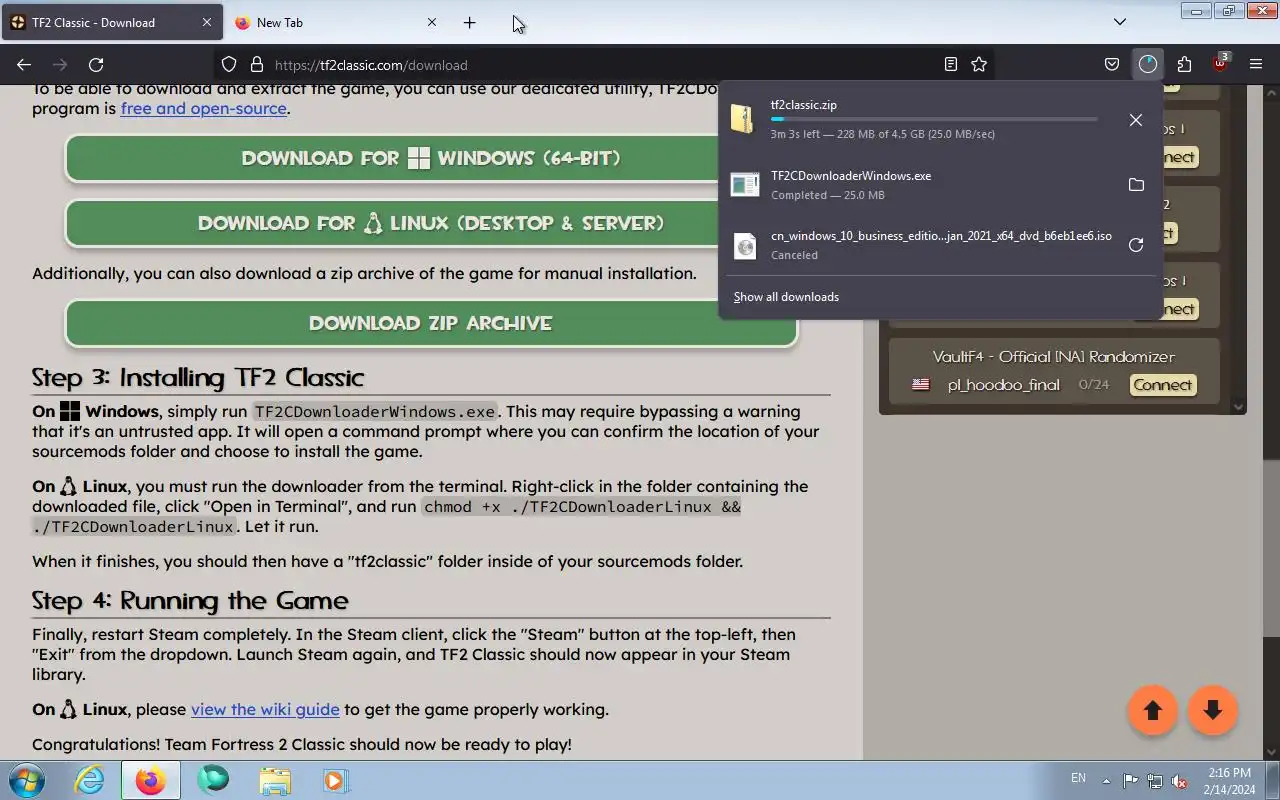This screenshot has height=800, width=1280.
Task: Open the uBlock Origin extension icon
Action: pyautogui.click(x=1220, y=64)
